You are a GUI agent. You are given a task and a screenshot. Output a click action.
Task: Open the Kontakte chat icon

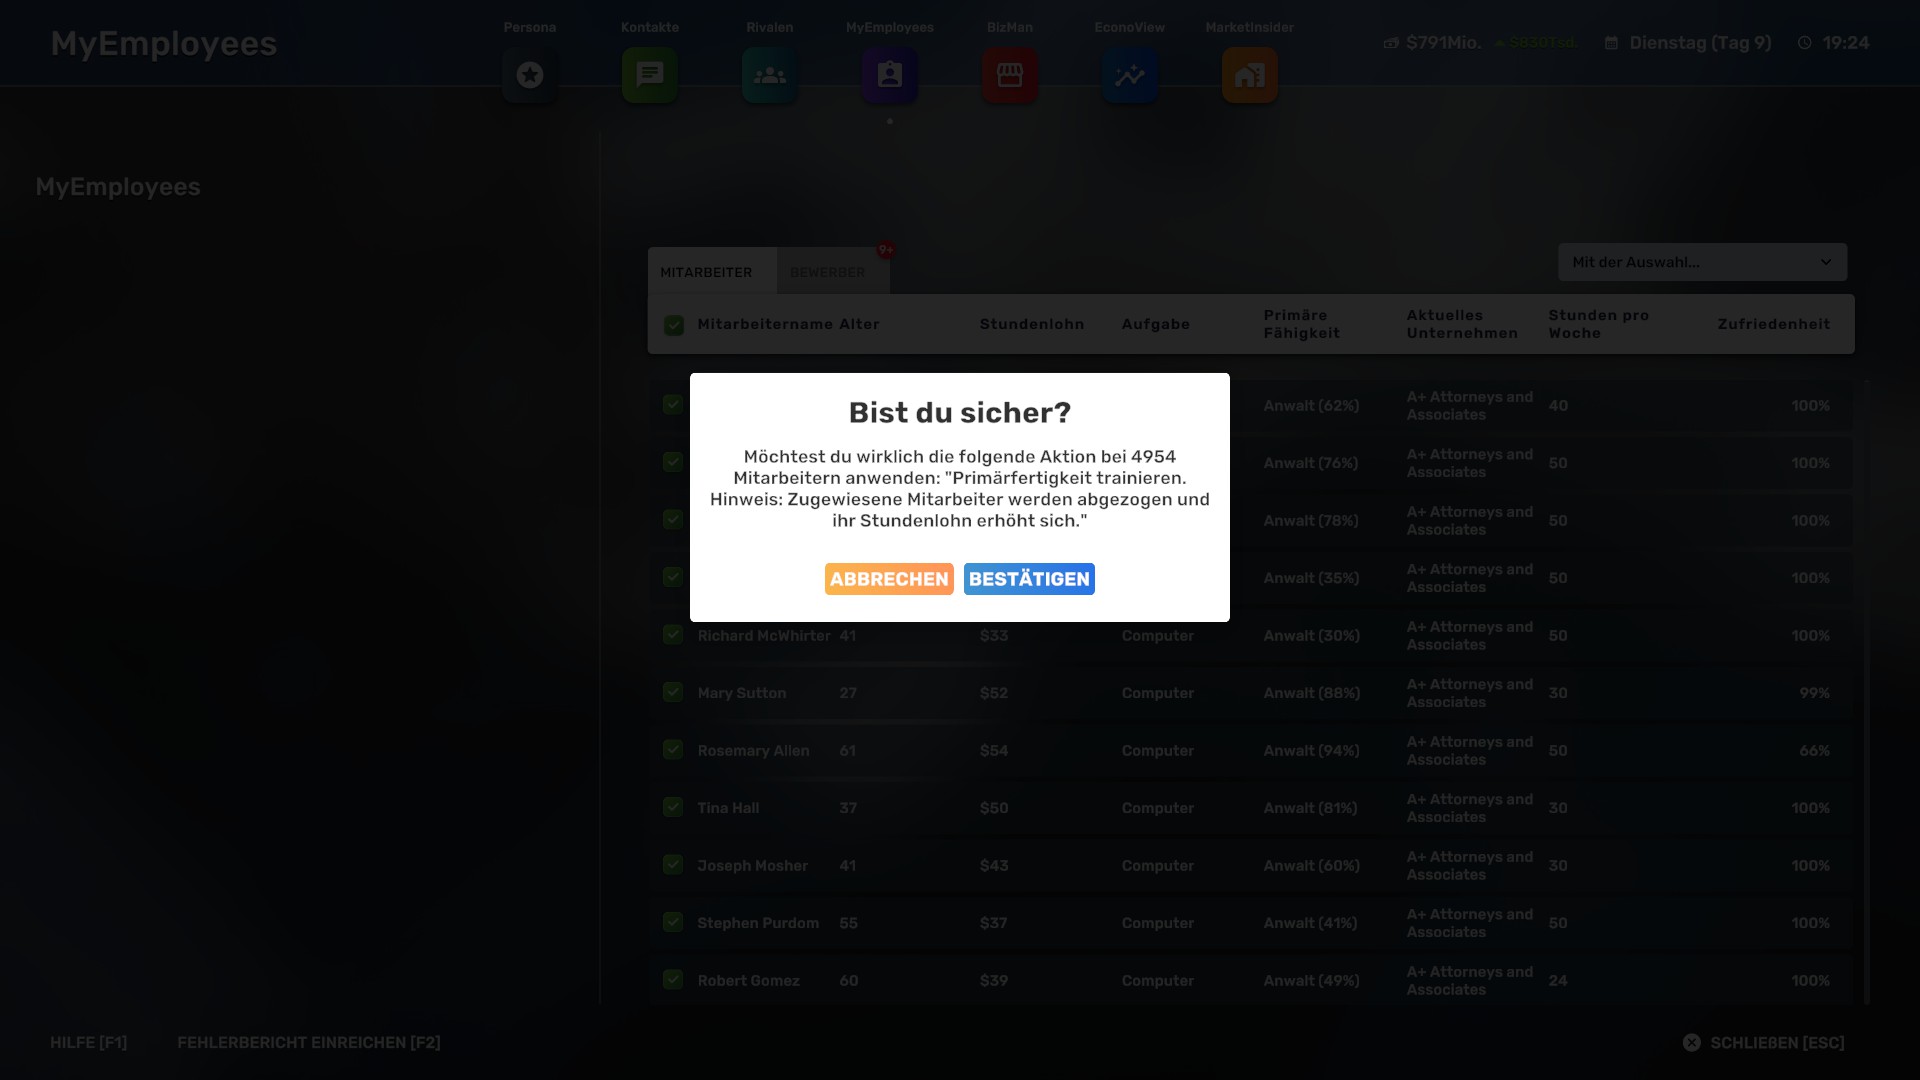click(x=650, y=75)
